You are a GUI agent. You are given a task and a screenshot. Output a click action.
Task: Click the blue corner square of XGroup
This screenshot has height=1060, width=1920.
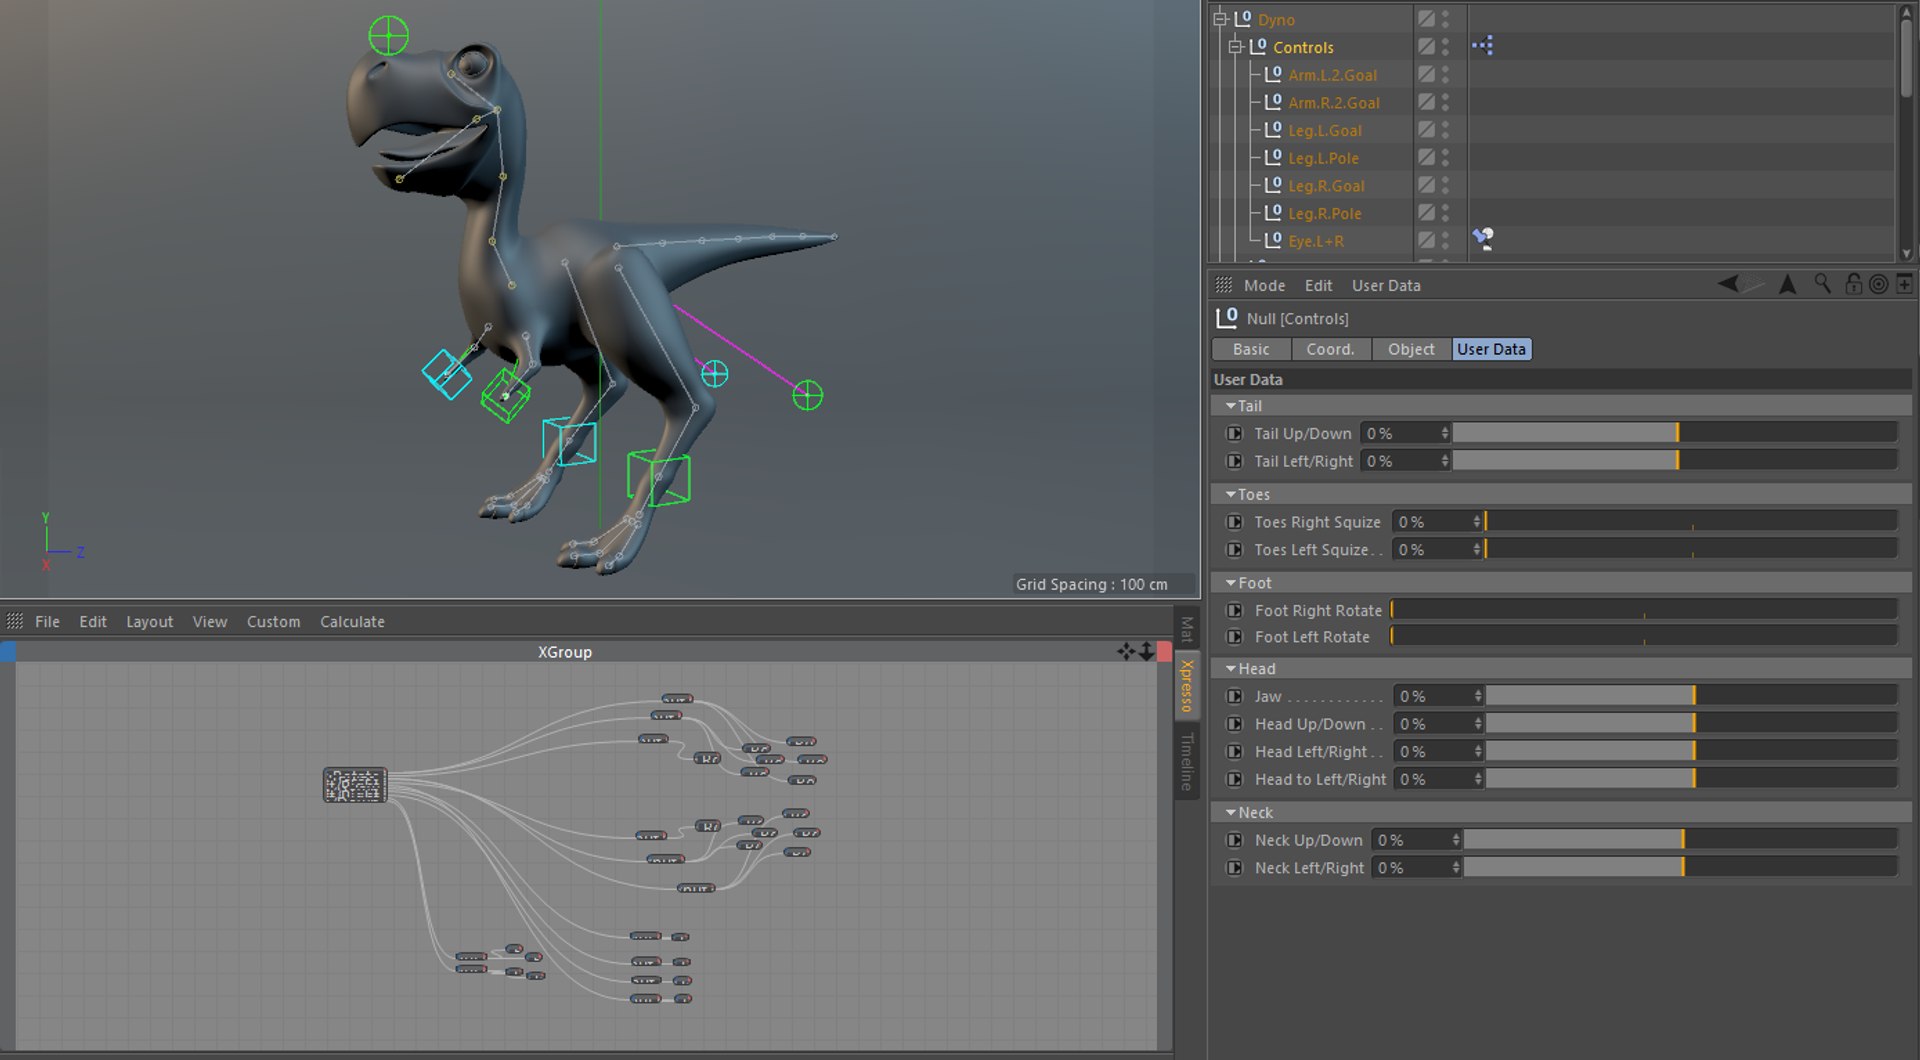tap(8, 652)
